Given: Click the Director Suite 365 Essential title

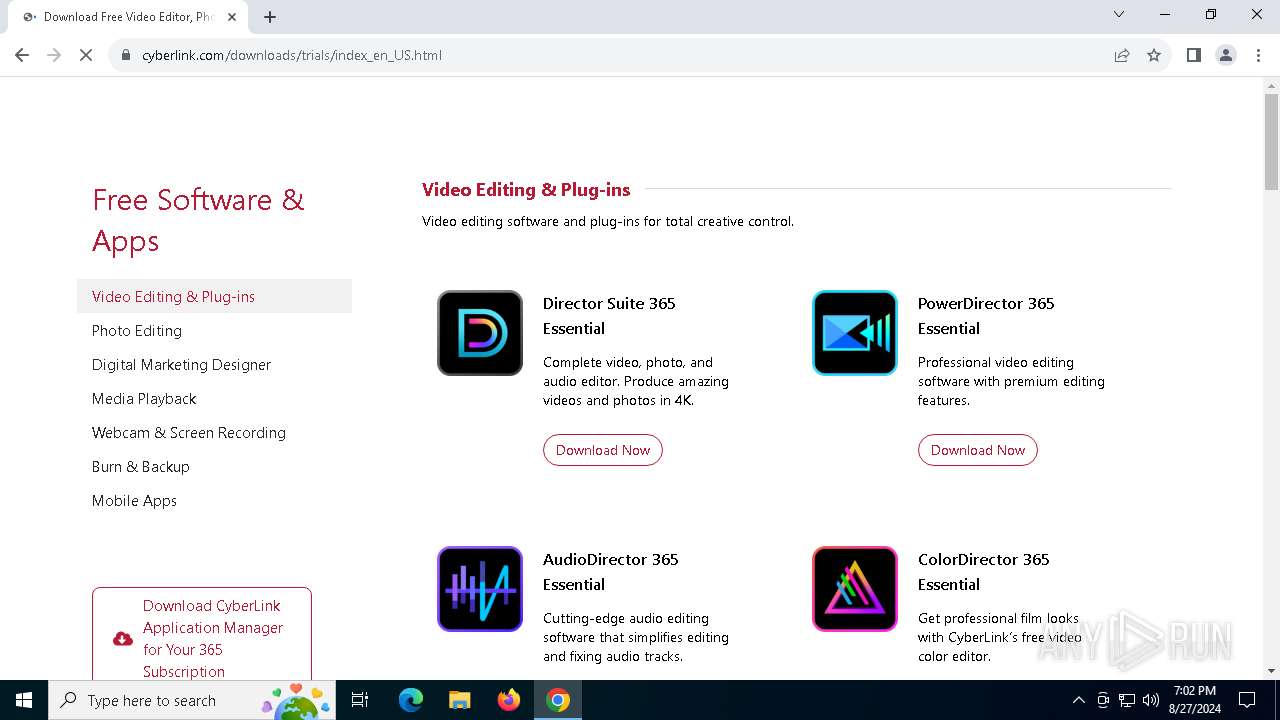Looking at the screenshot, I should pyautogui.click(x=609, y=316).
